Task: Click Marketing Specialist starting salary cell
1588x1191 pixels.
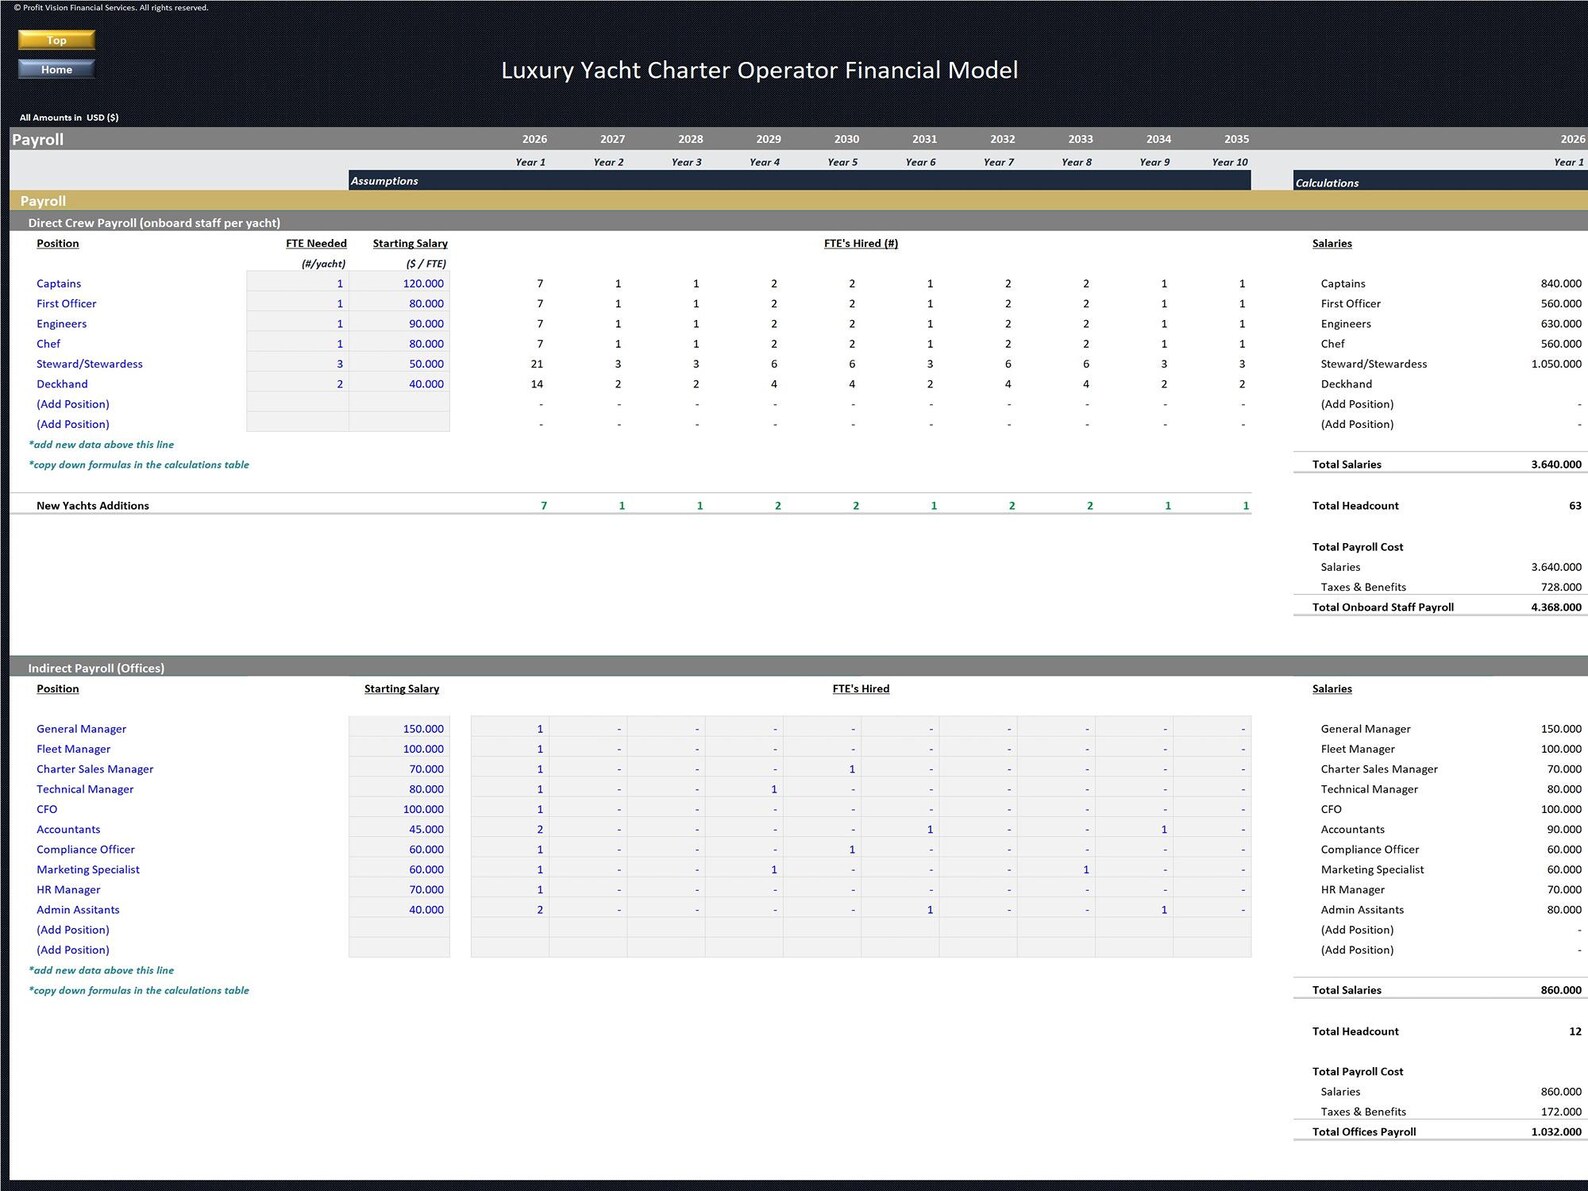Action: point(399,869)
